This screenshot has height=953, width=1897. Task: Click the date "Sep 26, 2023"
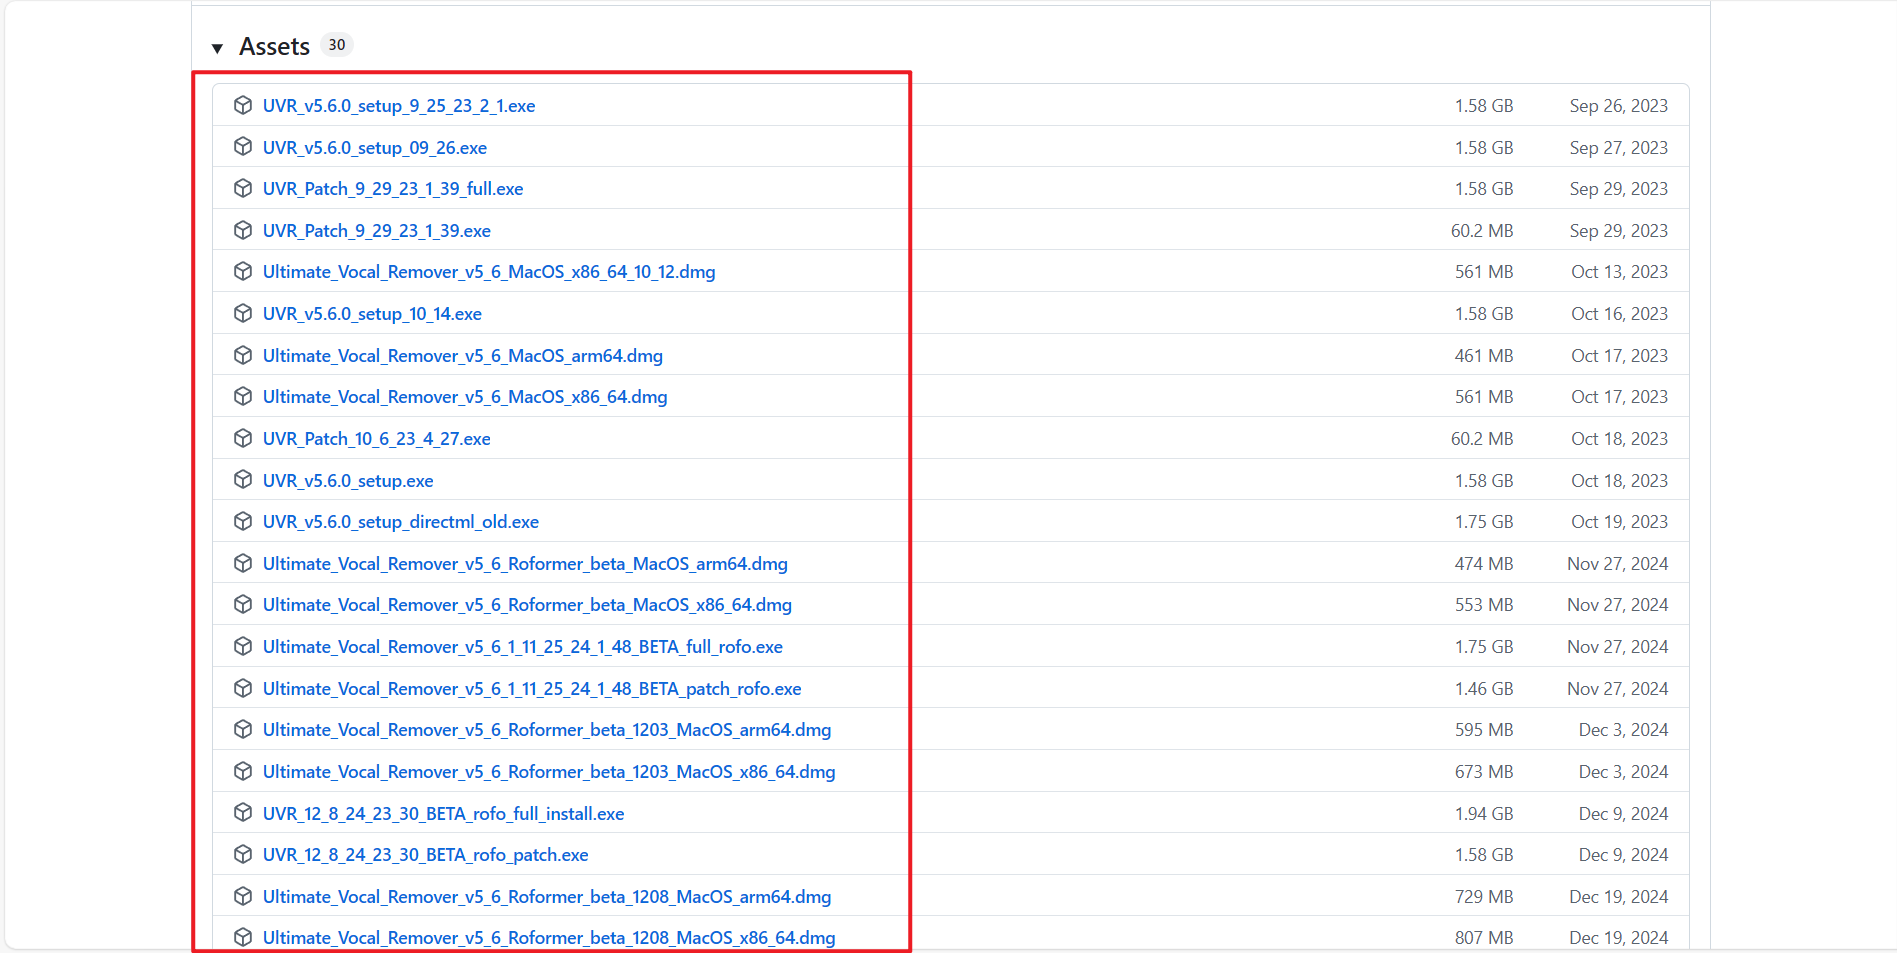[x=1619, y=106]
